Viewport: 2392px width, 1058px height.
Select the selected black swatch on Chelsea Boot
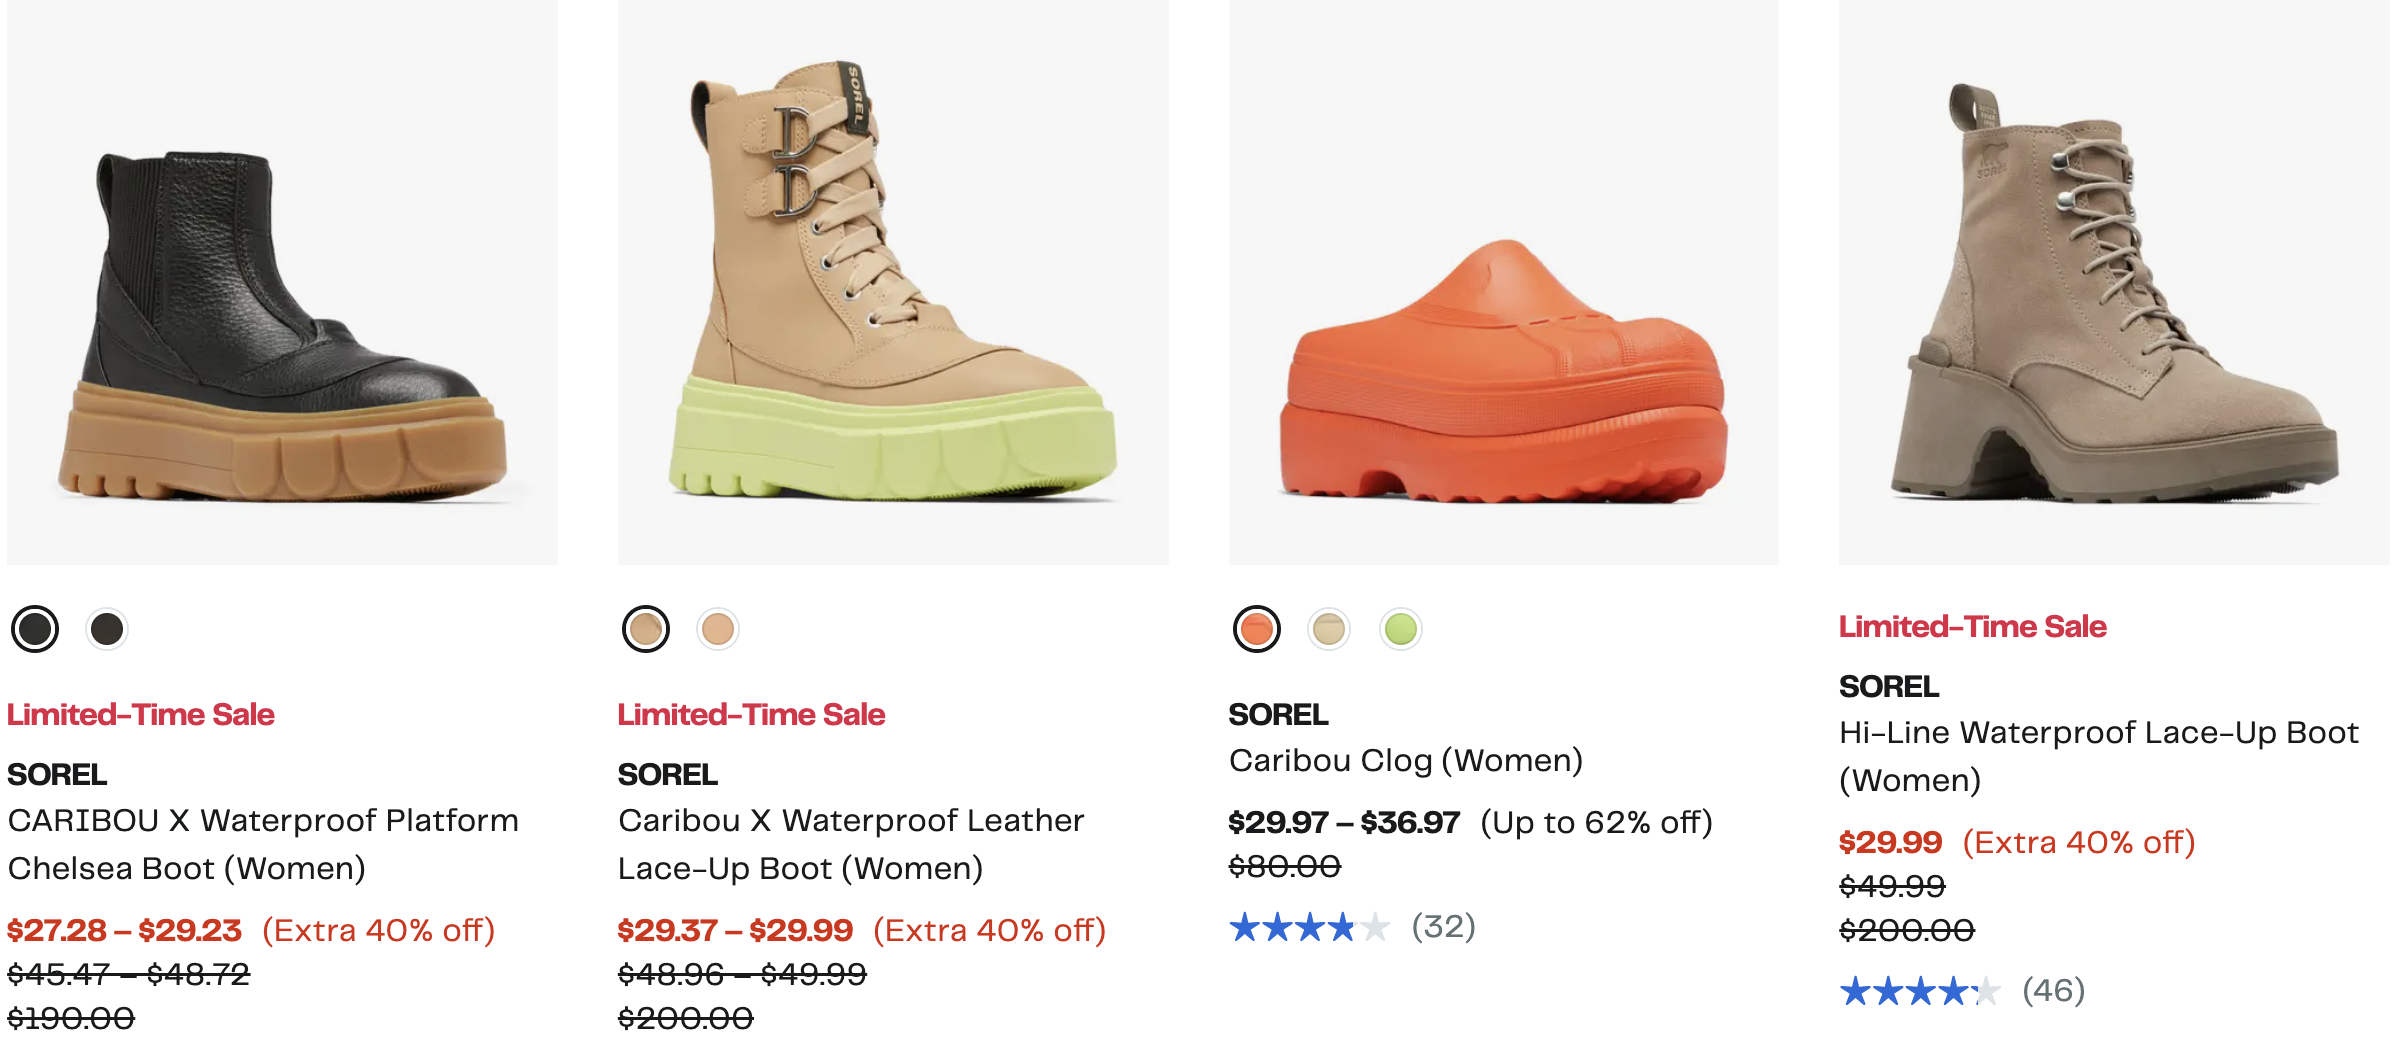35,629
